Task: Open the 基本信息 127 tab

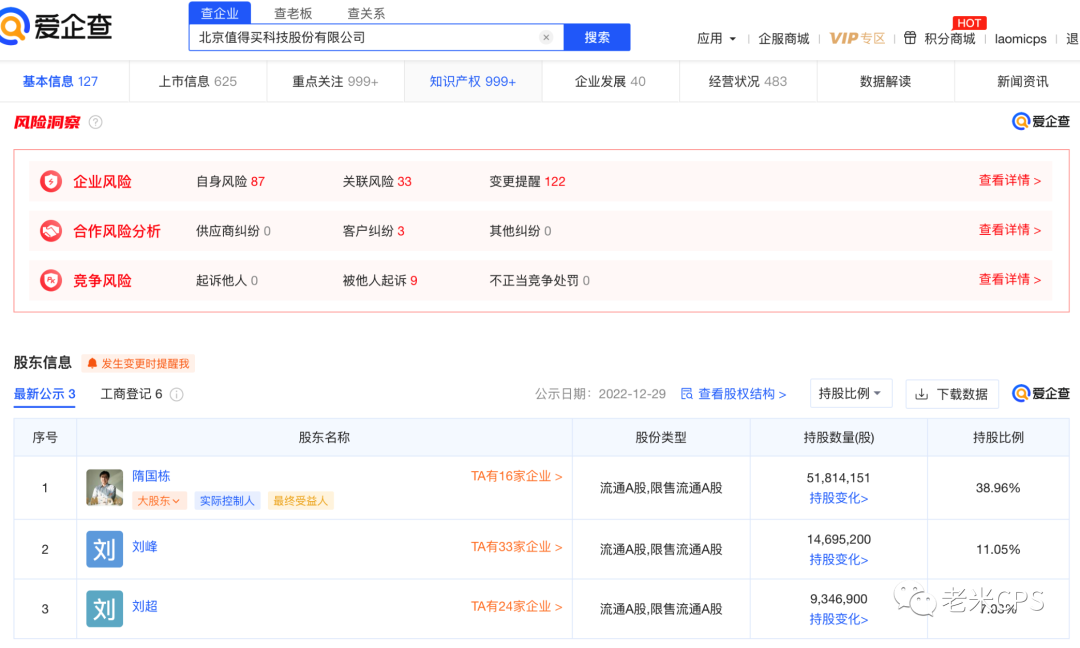Action: (61, 81)
